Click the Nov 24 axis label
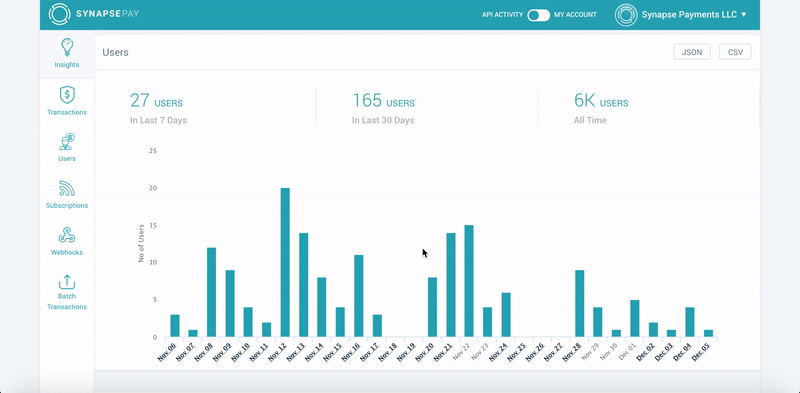The width and height of the screenshot is (800, 393). 498,352
